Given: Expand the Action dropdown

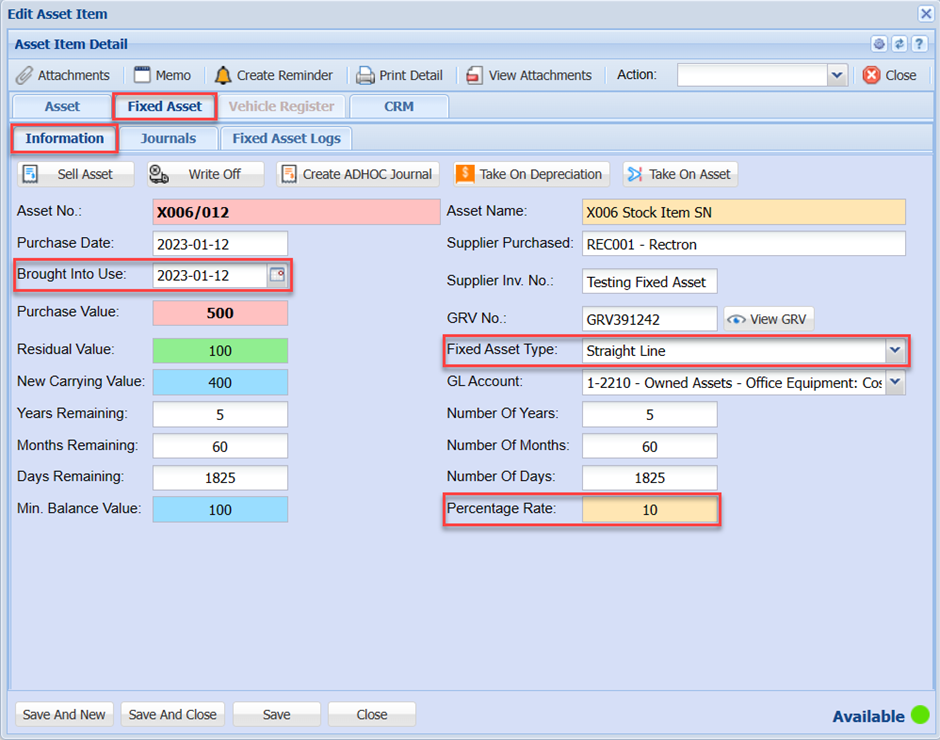Looking at the screenshot, I should pyautogui.click(x=837, y=75).
